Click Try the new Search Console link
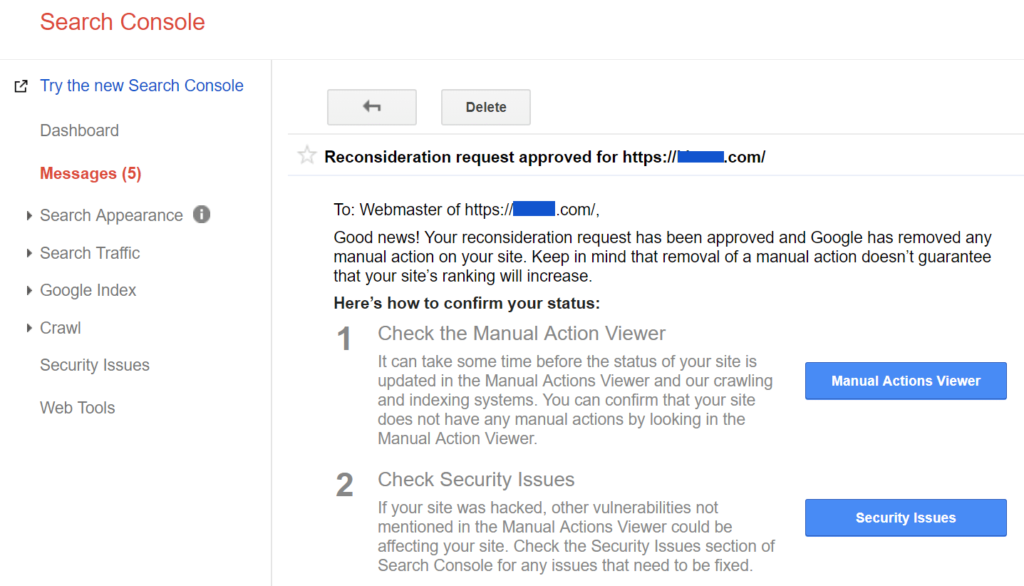Viewport: 1024px width, 586px height. pos(141,86)
